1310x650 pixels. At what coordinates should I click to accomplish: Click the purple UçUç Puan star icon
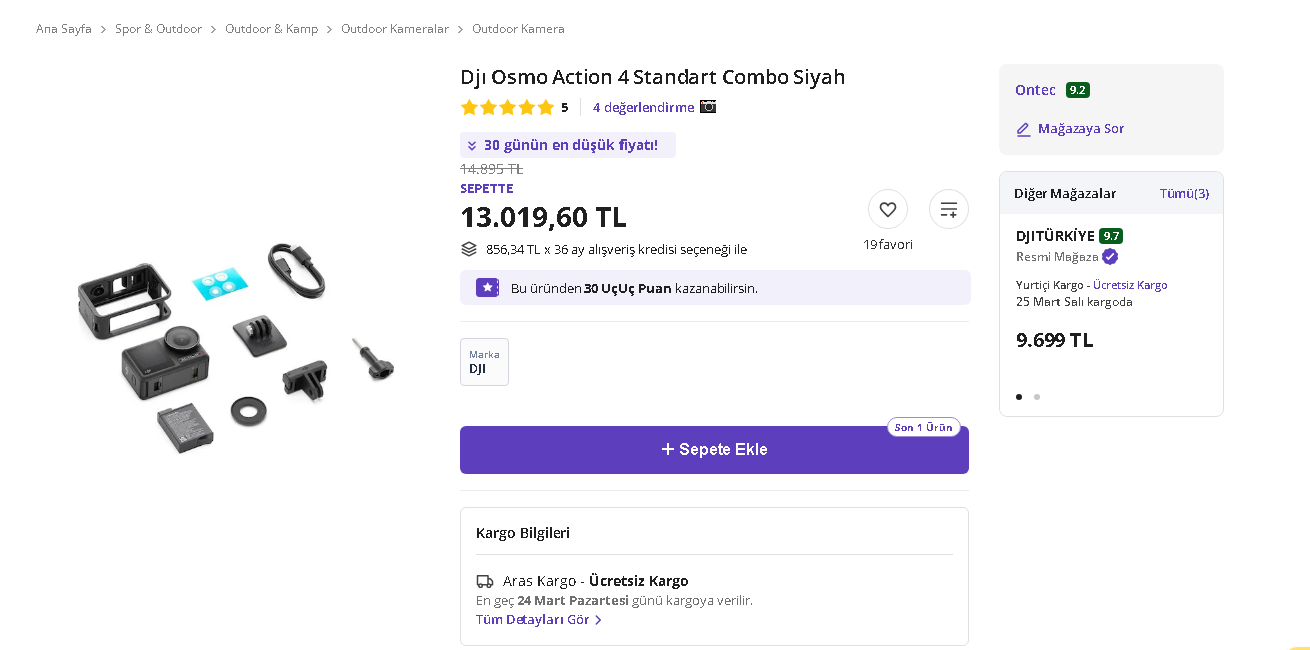coord(487,288)
